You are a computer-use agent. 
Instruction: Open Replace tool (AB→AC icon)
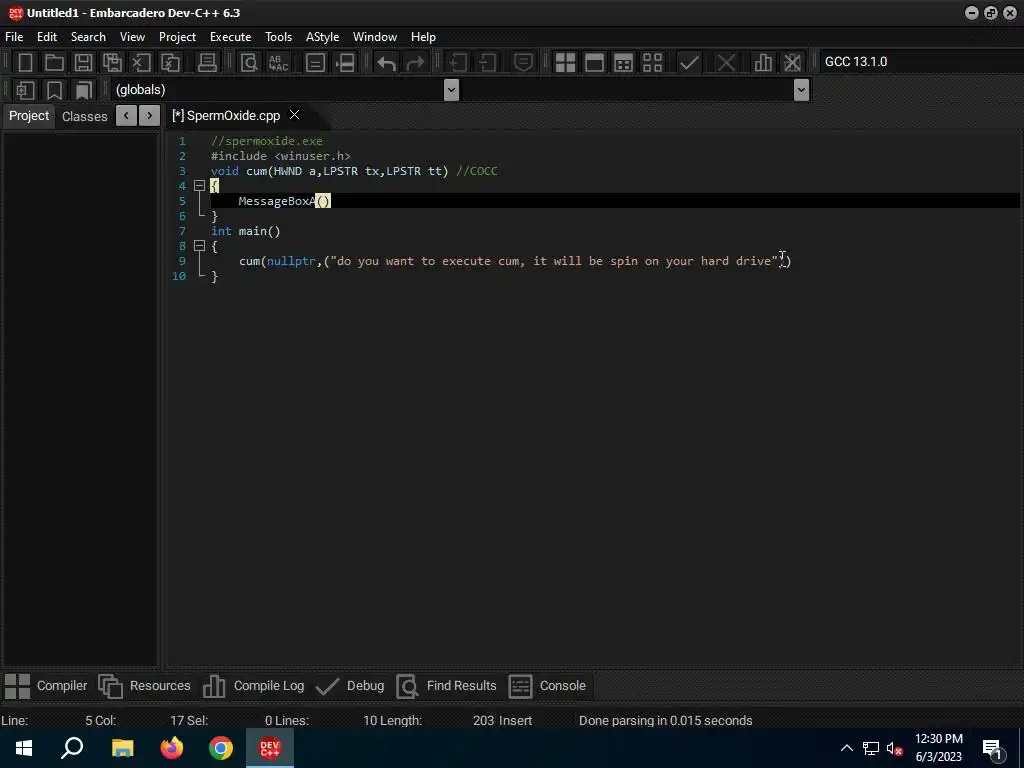point(279,63)
